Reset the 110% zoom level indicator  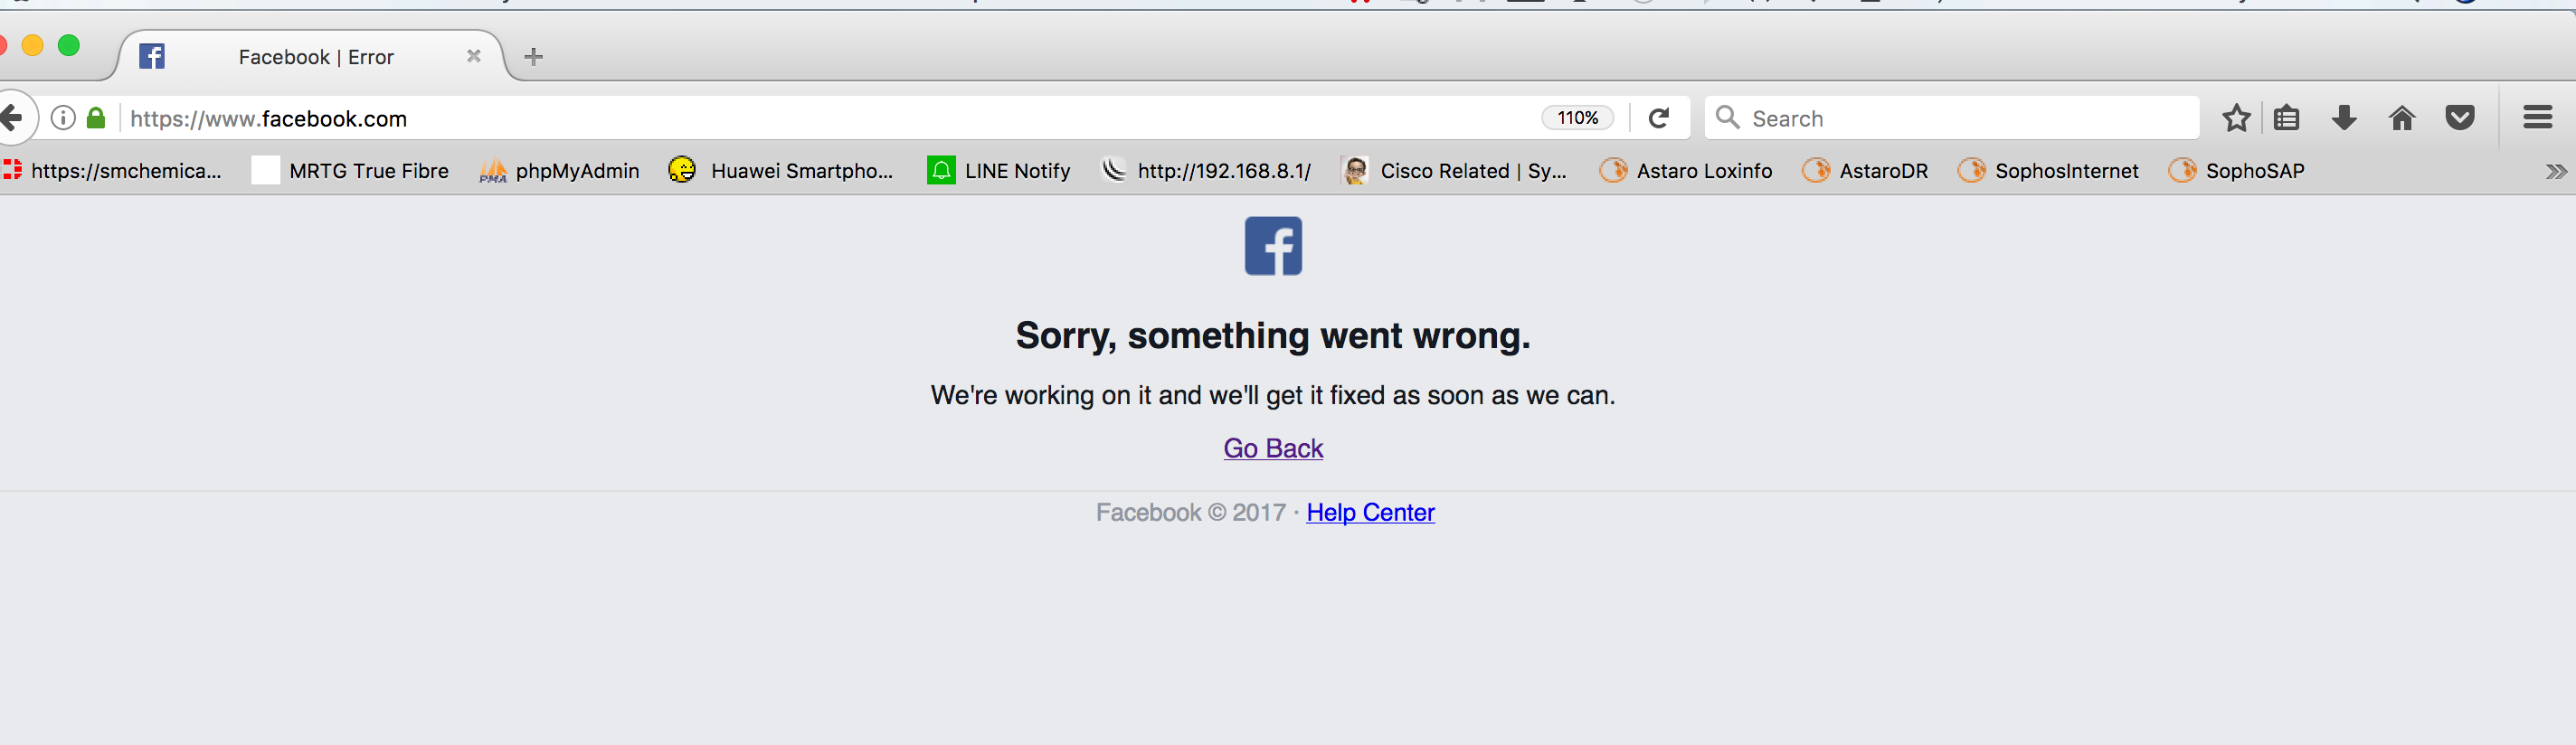click(x=1577, y=118)
